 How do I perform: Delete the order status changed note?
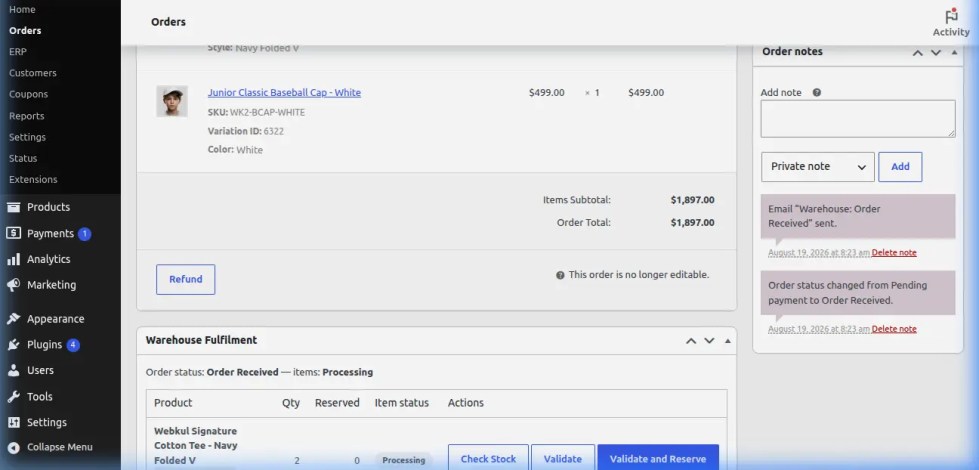click(x=894, y=329)
